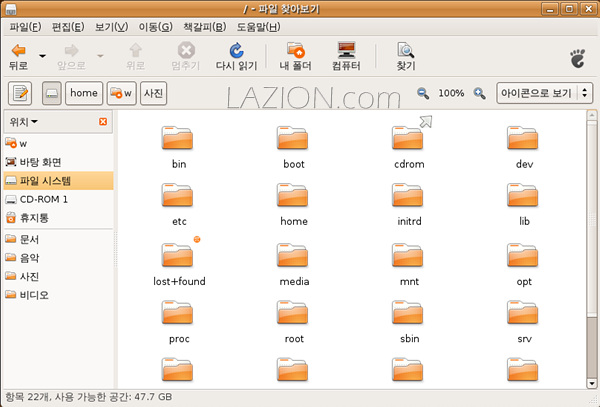Select the root folder icon

tap(292, 312)
